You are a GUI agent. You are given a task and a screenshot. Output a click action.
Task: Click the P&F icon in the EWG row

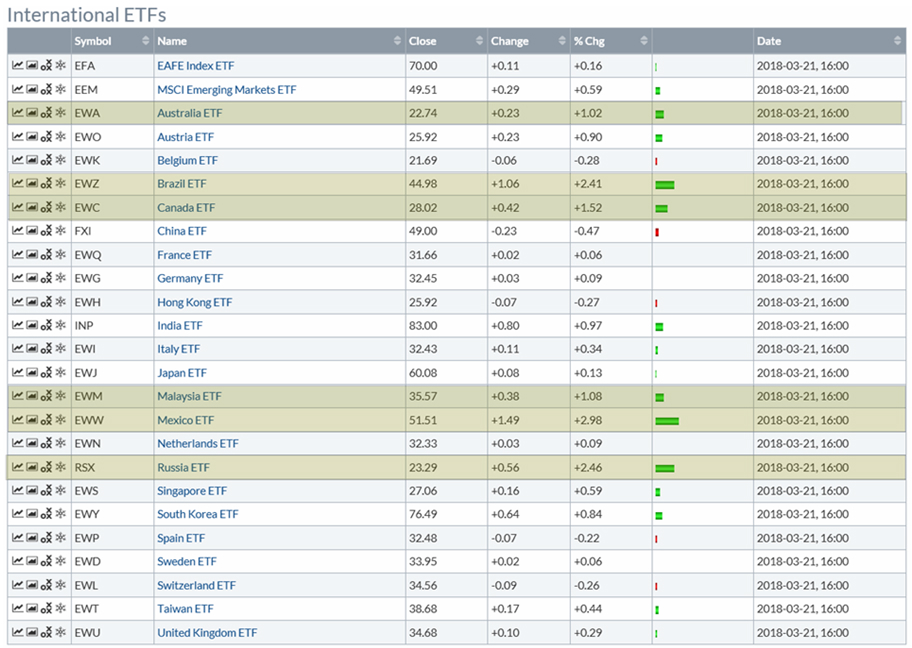[x=46, y=278]
